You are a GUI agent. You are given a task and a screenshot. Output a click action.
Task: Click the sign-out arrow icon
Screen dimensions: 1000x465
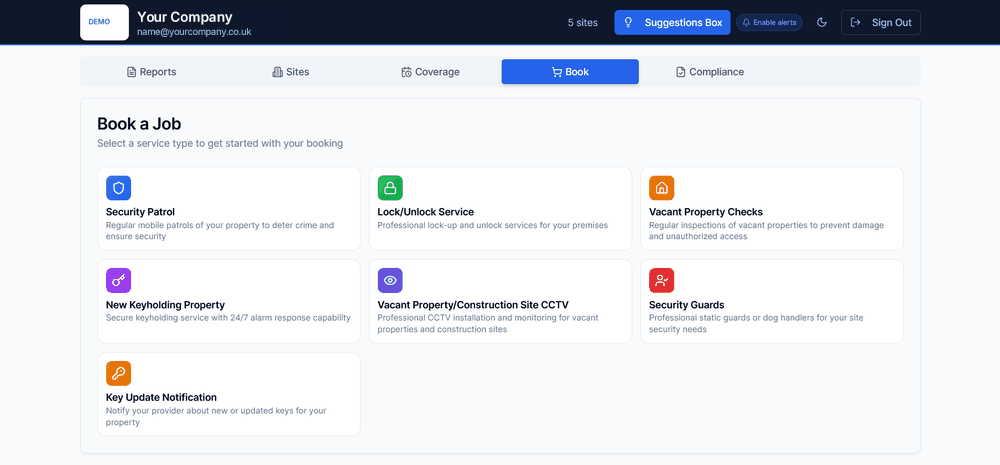856,22
